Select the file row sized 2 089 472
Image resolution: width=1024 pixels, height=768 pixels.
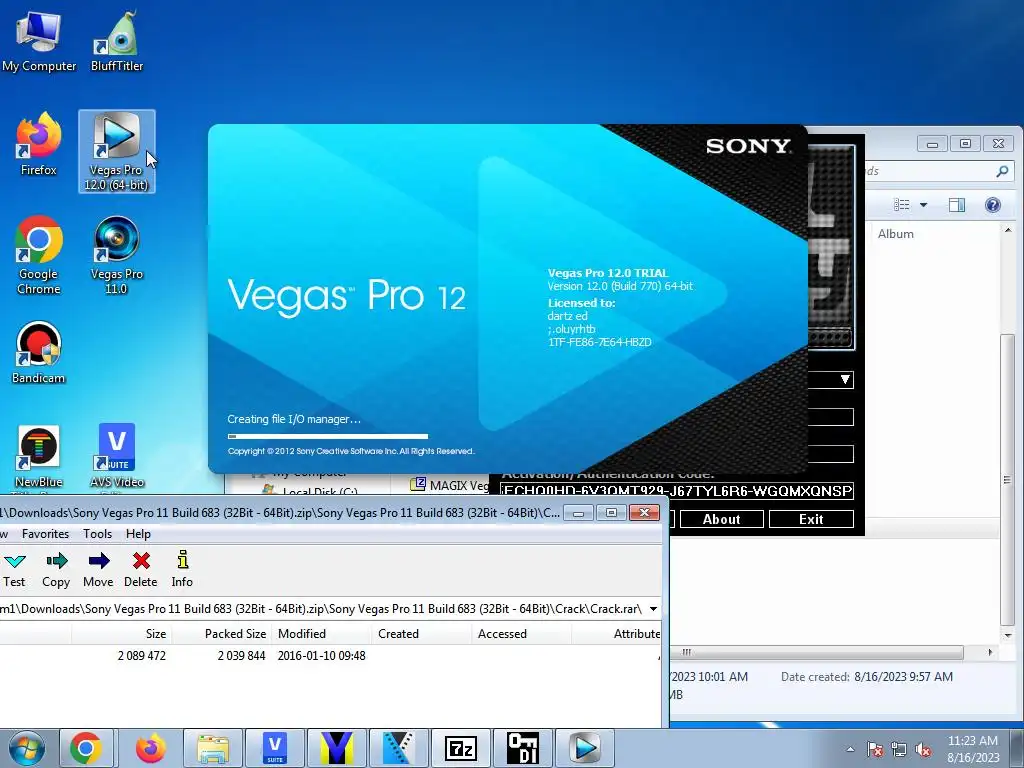click(330, 656)
